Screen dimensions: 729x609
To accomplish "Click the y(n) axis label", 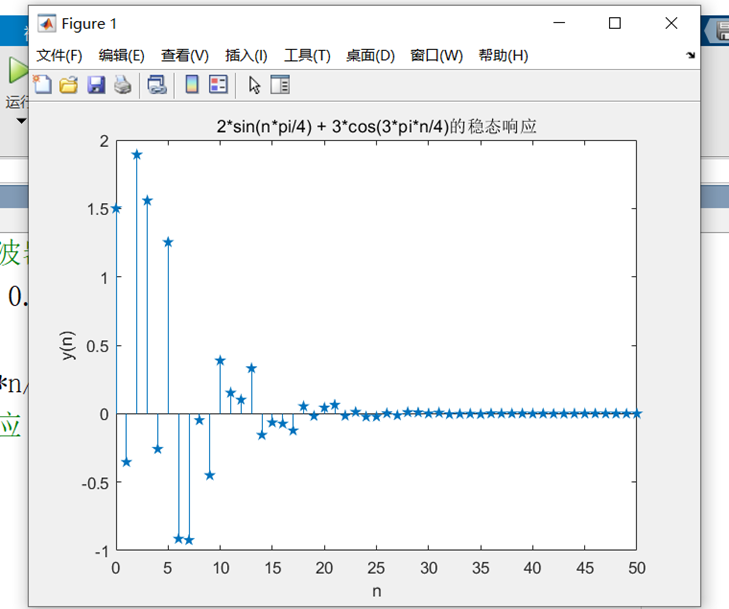I will [x=68, y=345].
